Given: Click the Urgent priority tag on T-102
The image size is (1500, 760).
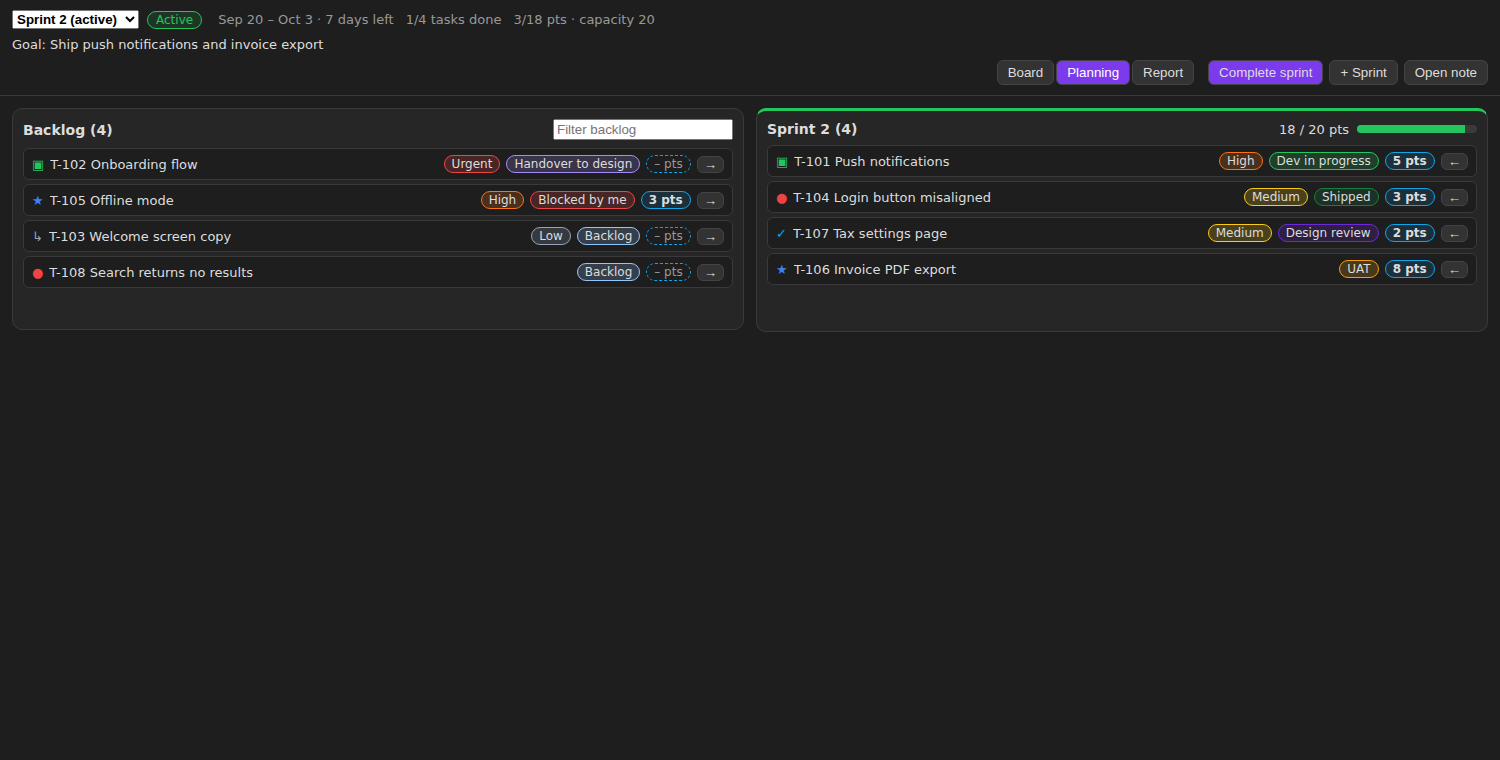Looking at the screenshot, I should click(472, 164).
